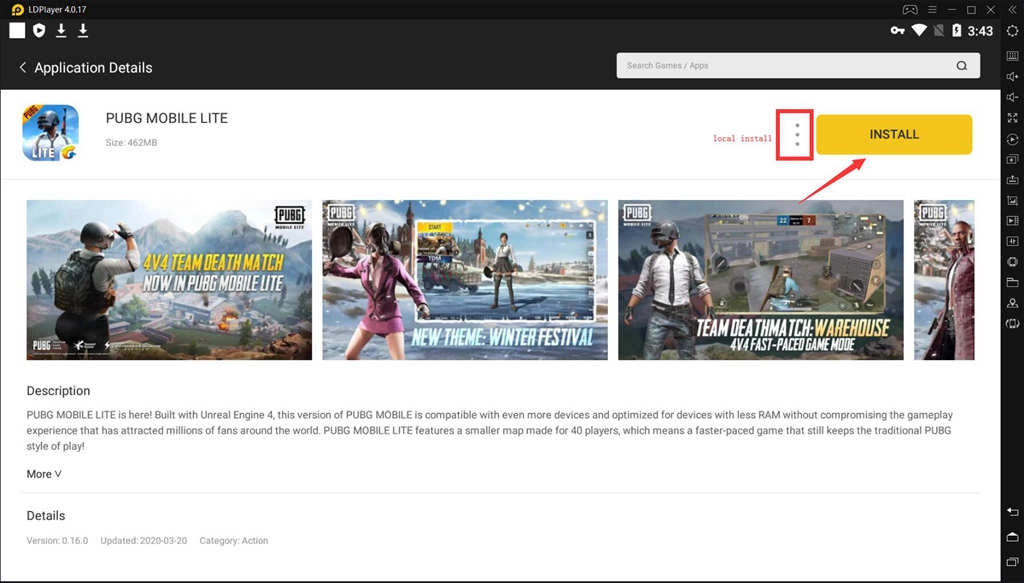Open the Winter Festival theme screenshot
This screenshot has width=1024, height=583.
coord(465,279)
